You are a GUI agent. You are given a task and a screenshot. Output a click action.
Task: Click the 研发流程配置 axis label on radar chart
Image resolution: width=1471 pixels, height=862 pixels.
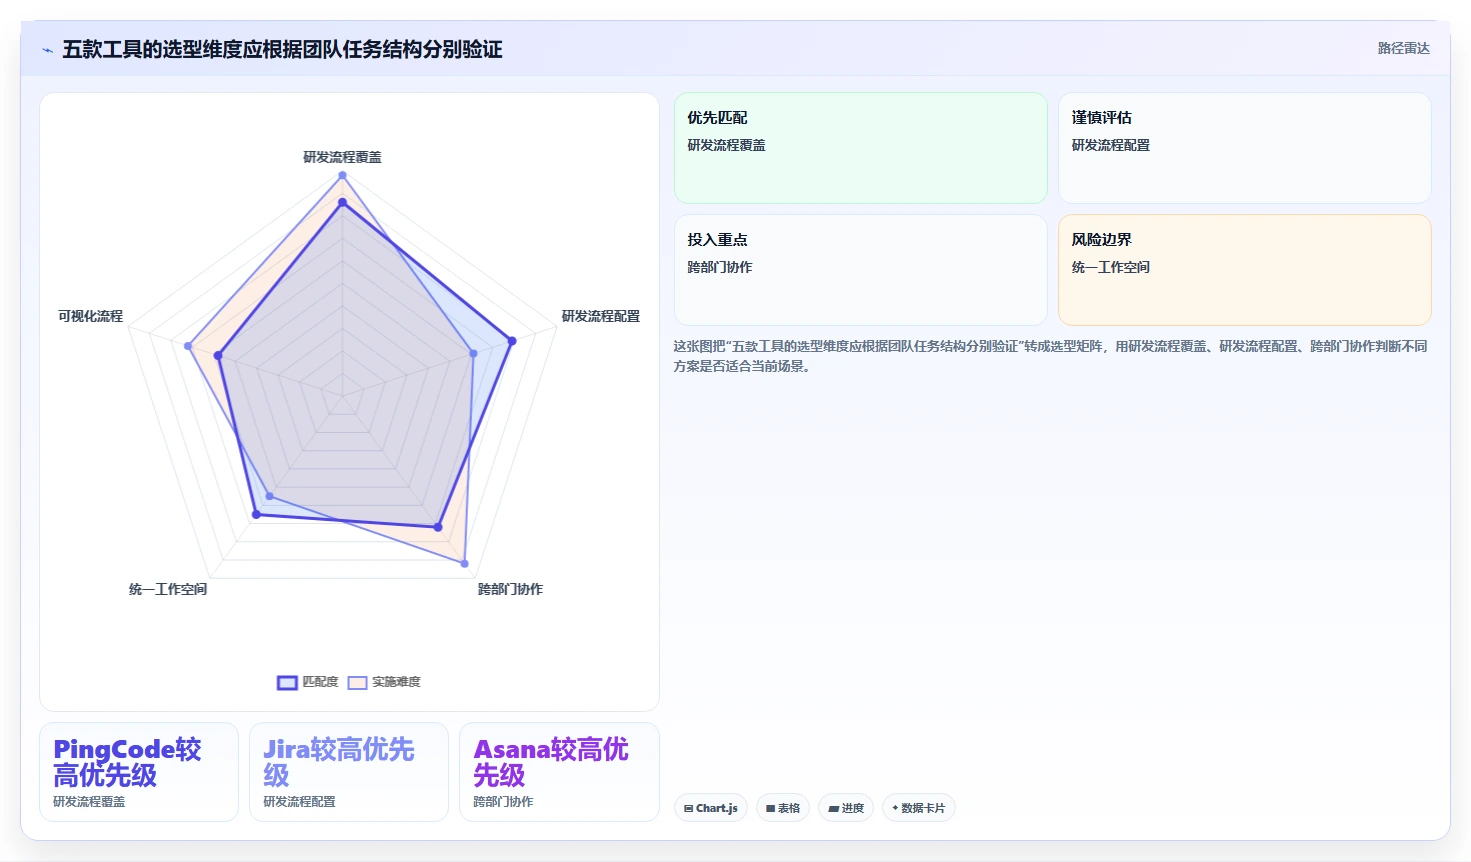click(x=600, y=316)
